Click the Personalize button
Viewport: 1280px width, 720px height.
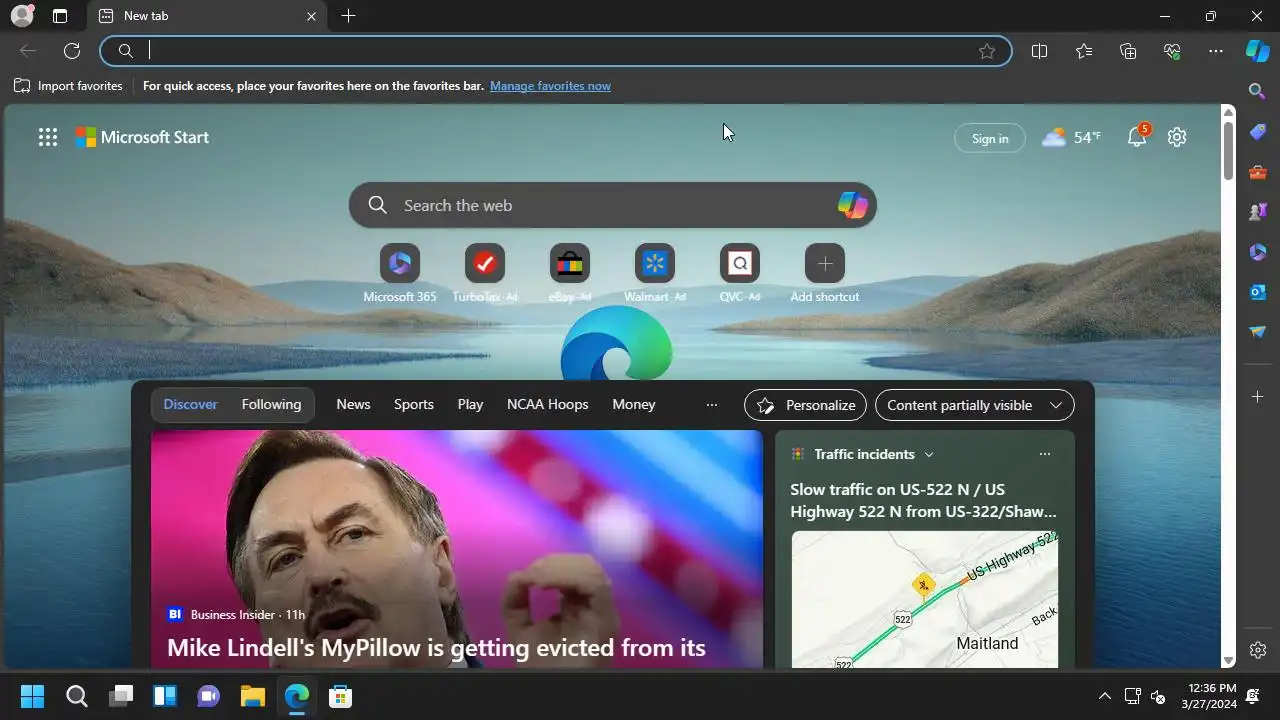point(805,405)
